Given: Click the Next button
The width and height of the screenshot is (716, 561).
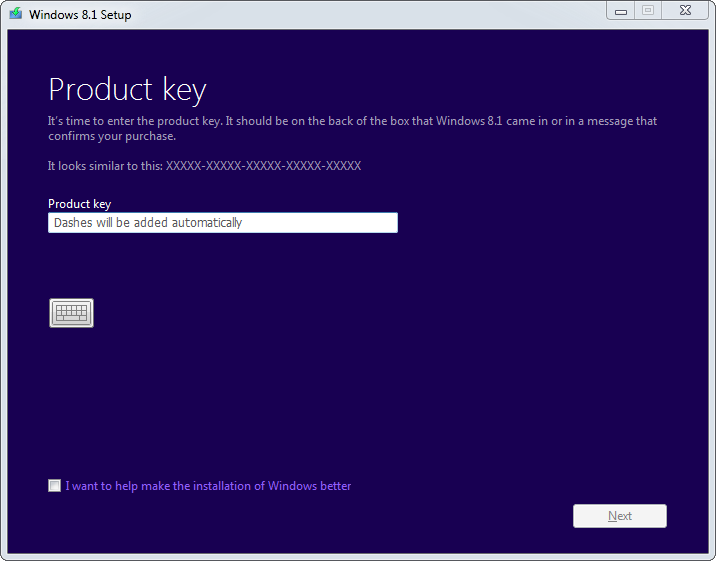Looking at the screenshot, I should (x=620, y=516).
